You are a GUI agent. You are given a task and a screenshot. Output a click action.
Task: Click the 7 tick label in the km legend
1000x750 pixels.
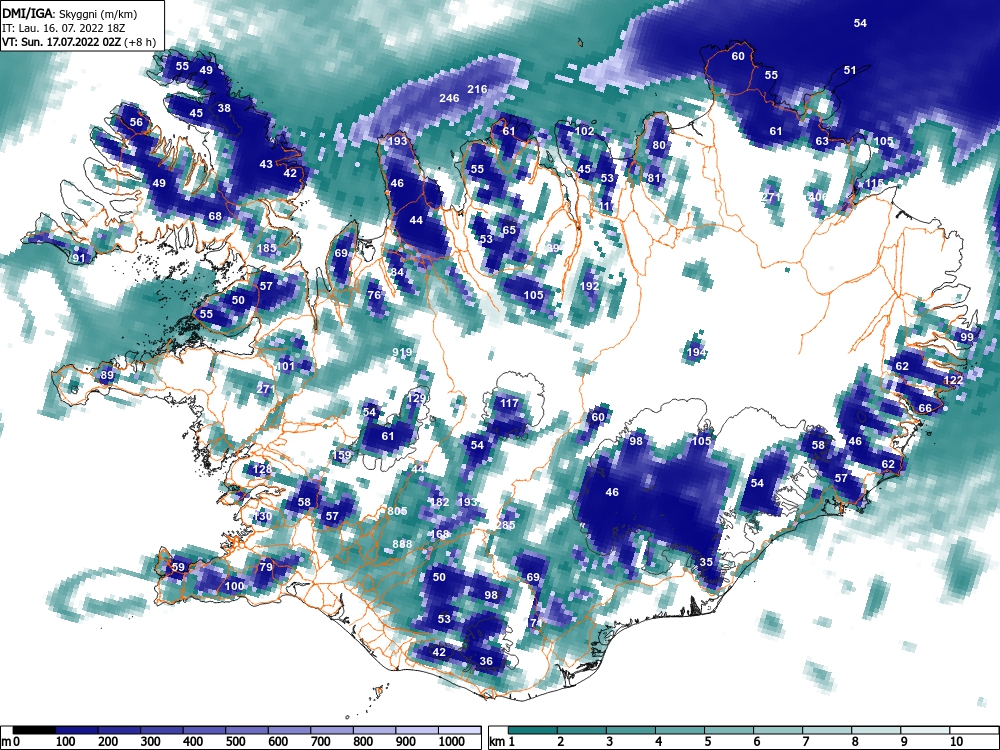click(x=805, y=742)
